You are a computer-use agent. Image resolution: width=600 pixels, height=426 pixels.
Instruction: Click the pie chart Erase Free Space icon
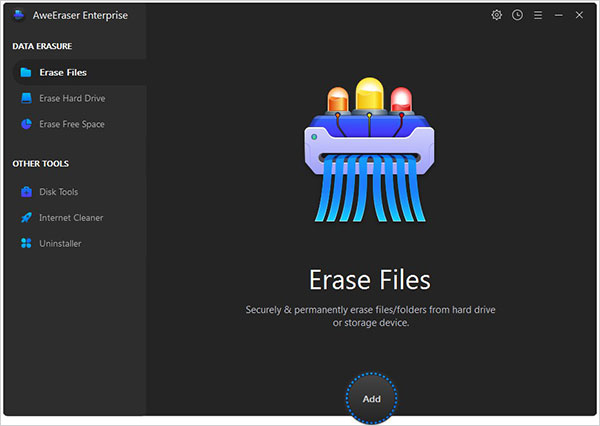26,124
